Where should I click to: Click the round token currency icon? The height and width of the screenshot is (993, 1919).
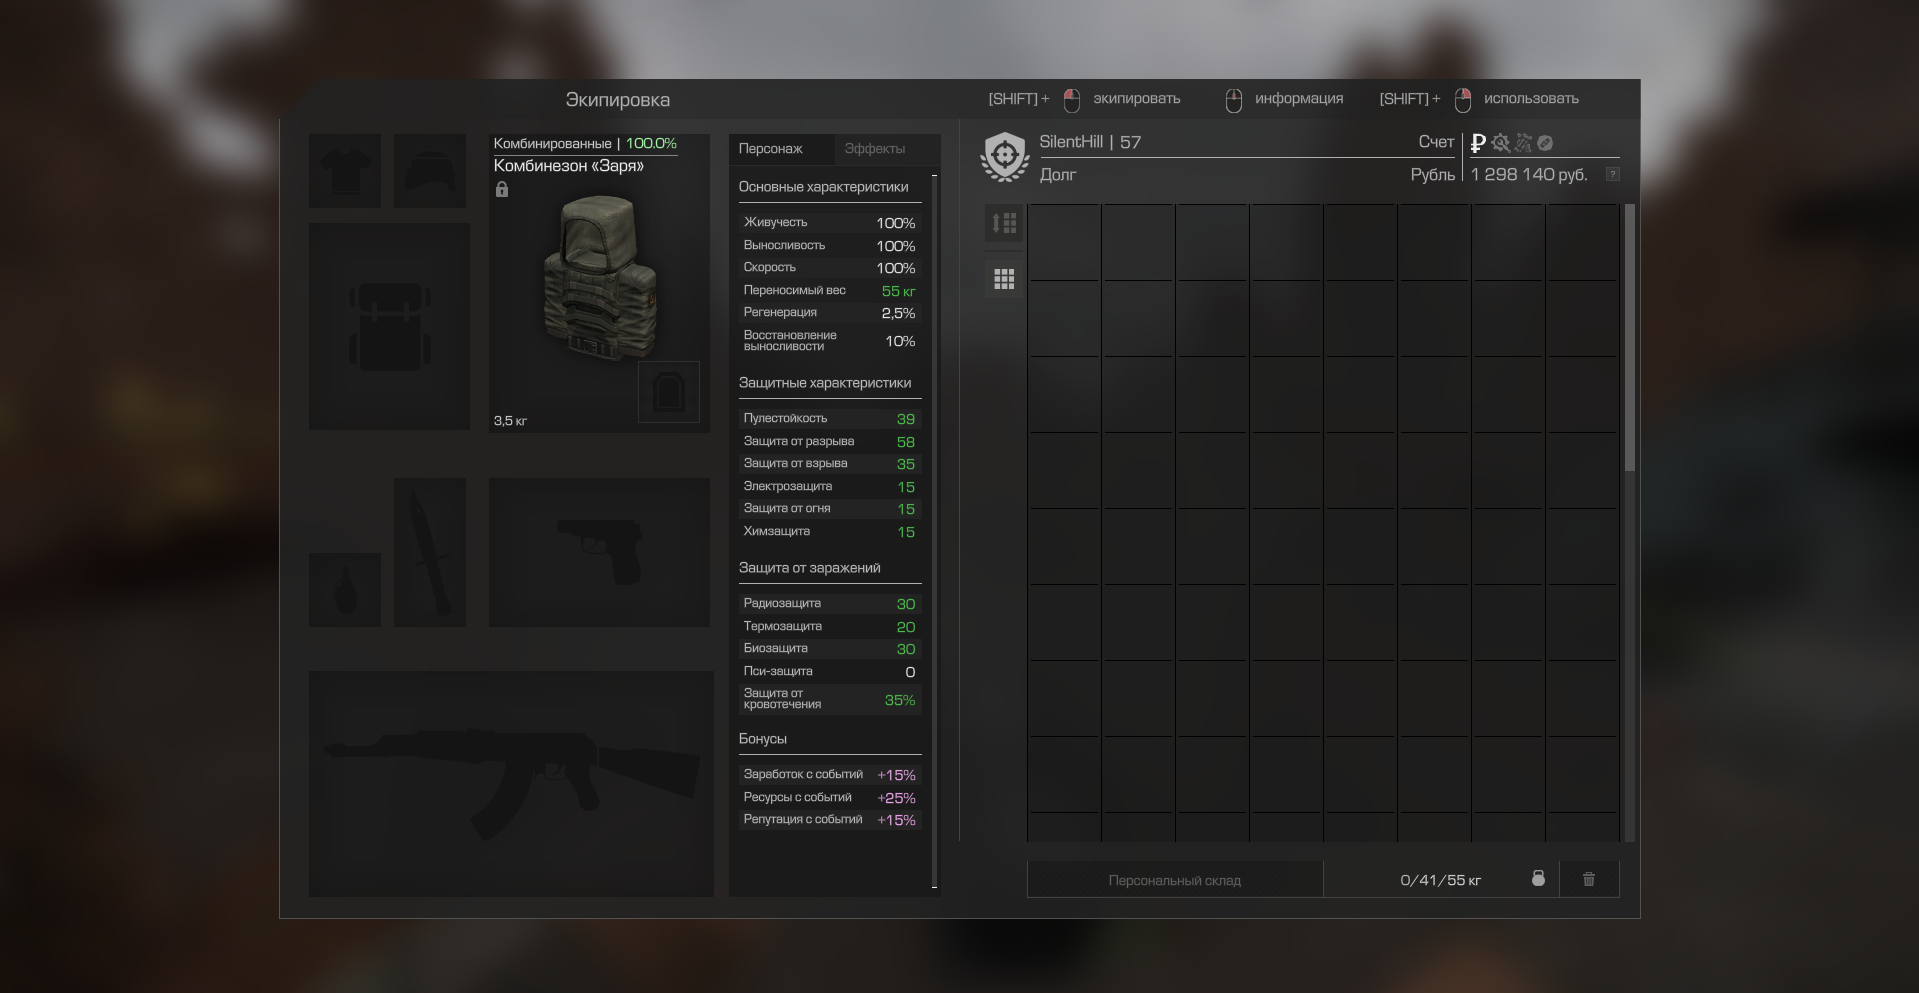coord(1545,143)
